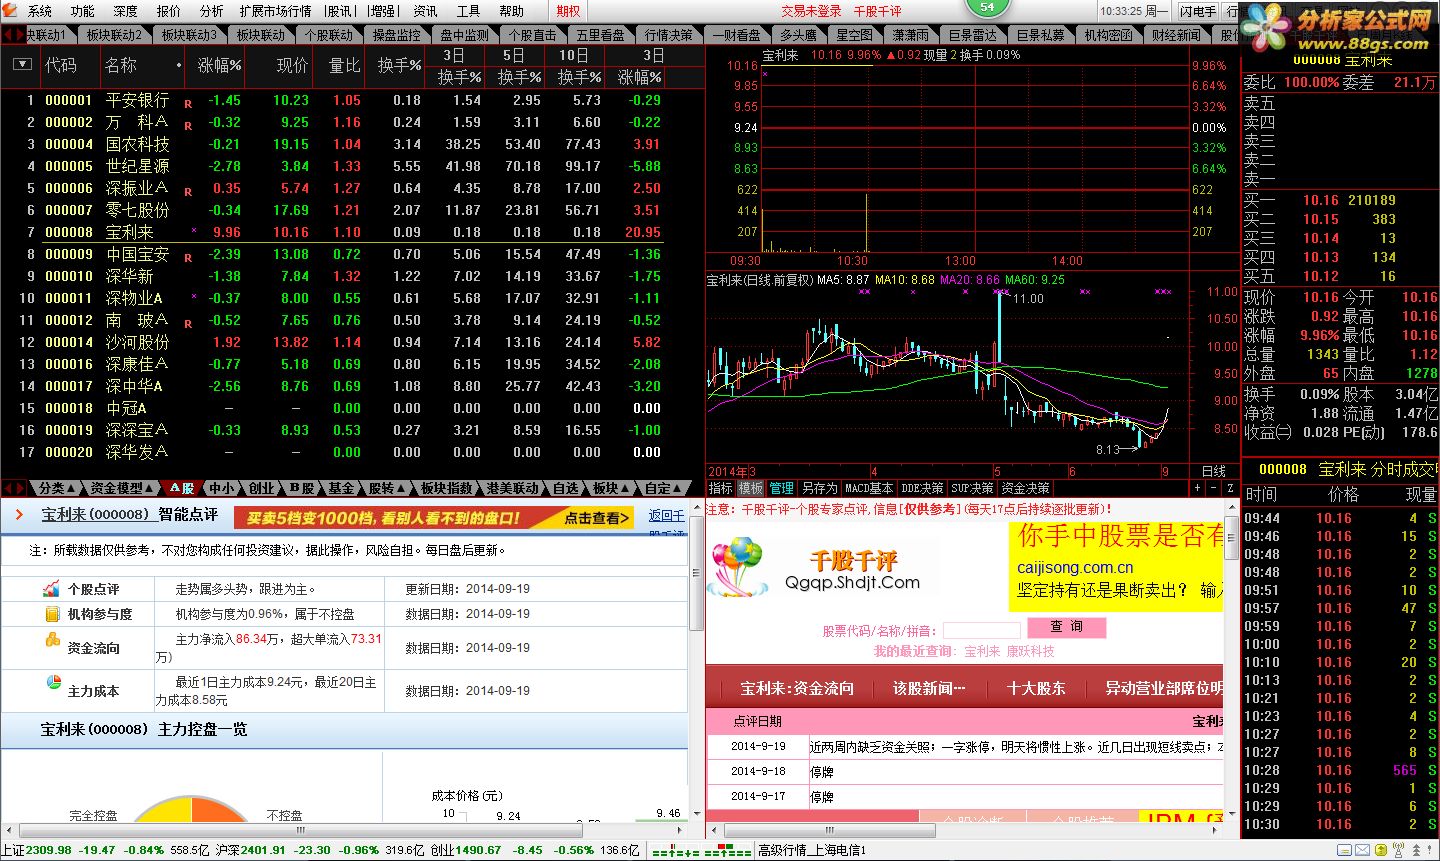
Task: Open the 系统 menu
Action: pos(40,11)
